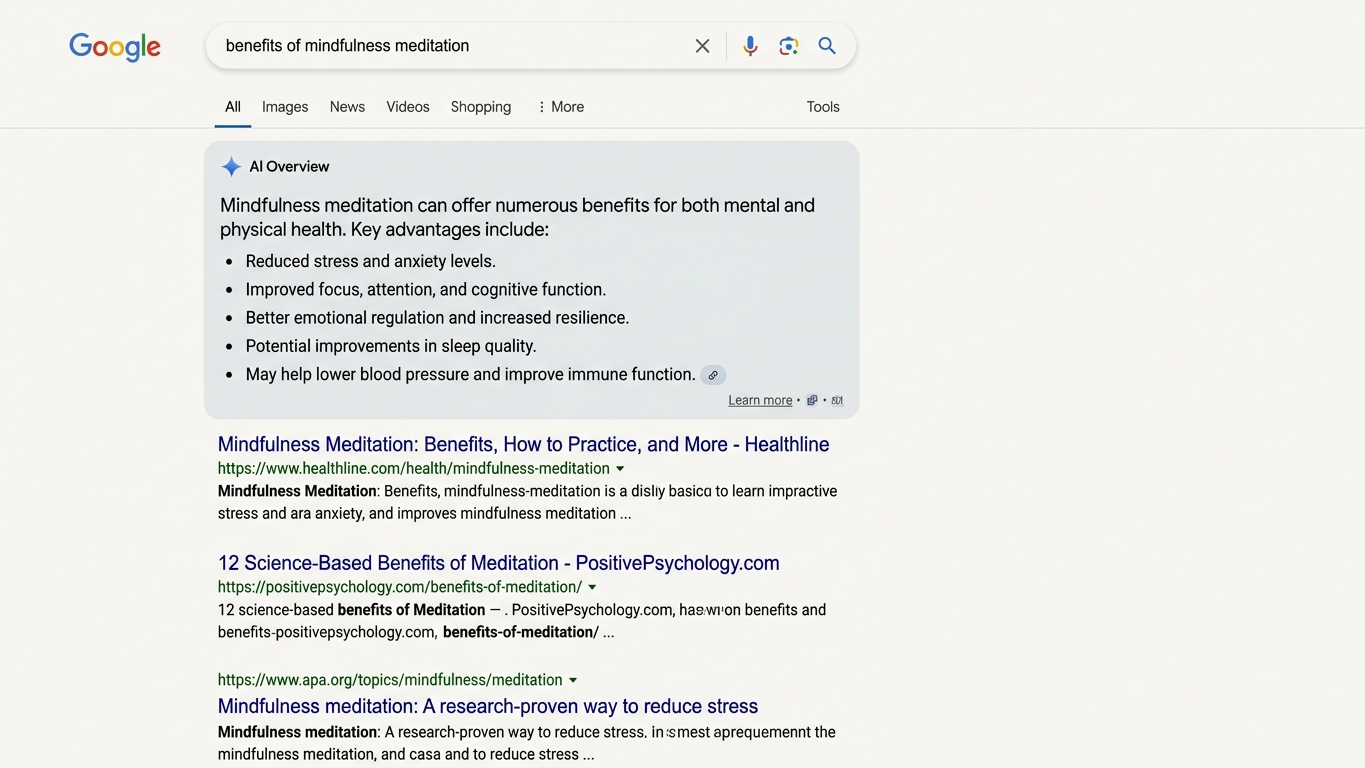The height and width of the screenshot is (768, 1365).
Task: Click the Healthline result snippet text
Action: tap(527, 502)
